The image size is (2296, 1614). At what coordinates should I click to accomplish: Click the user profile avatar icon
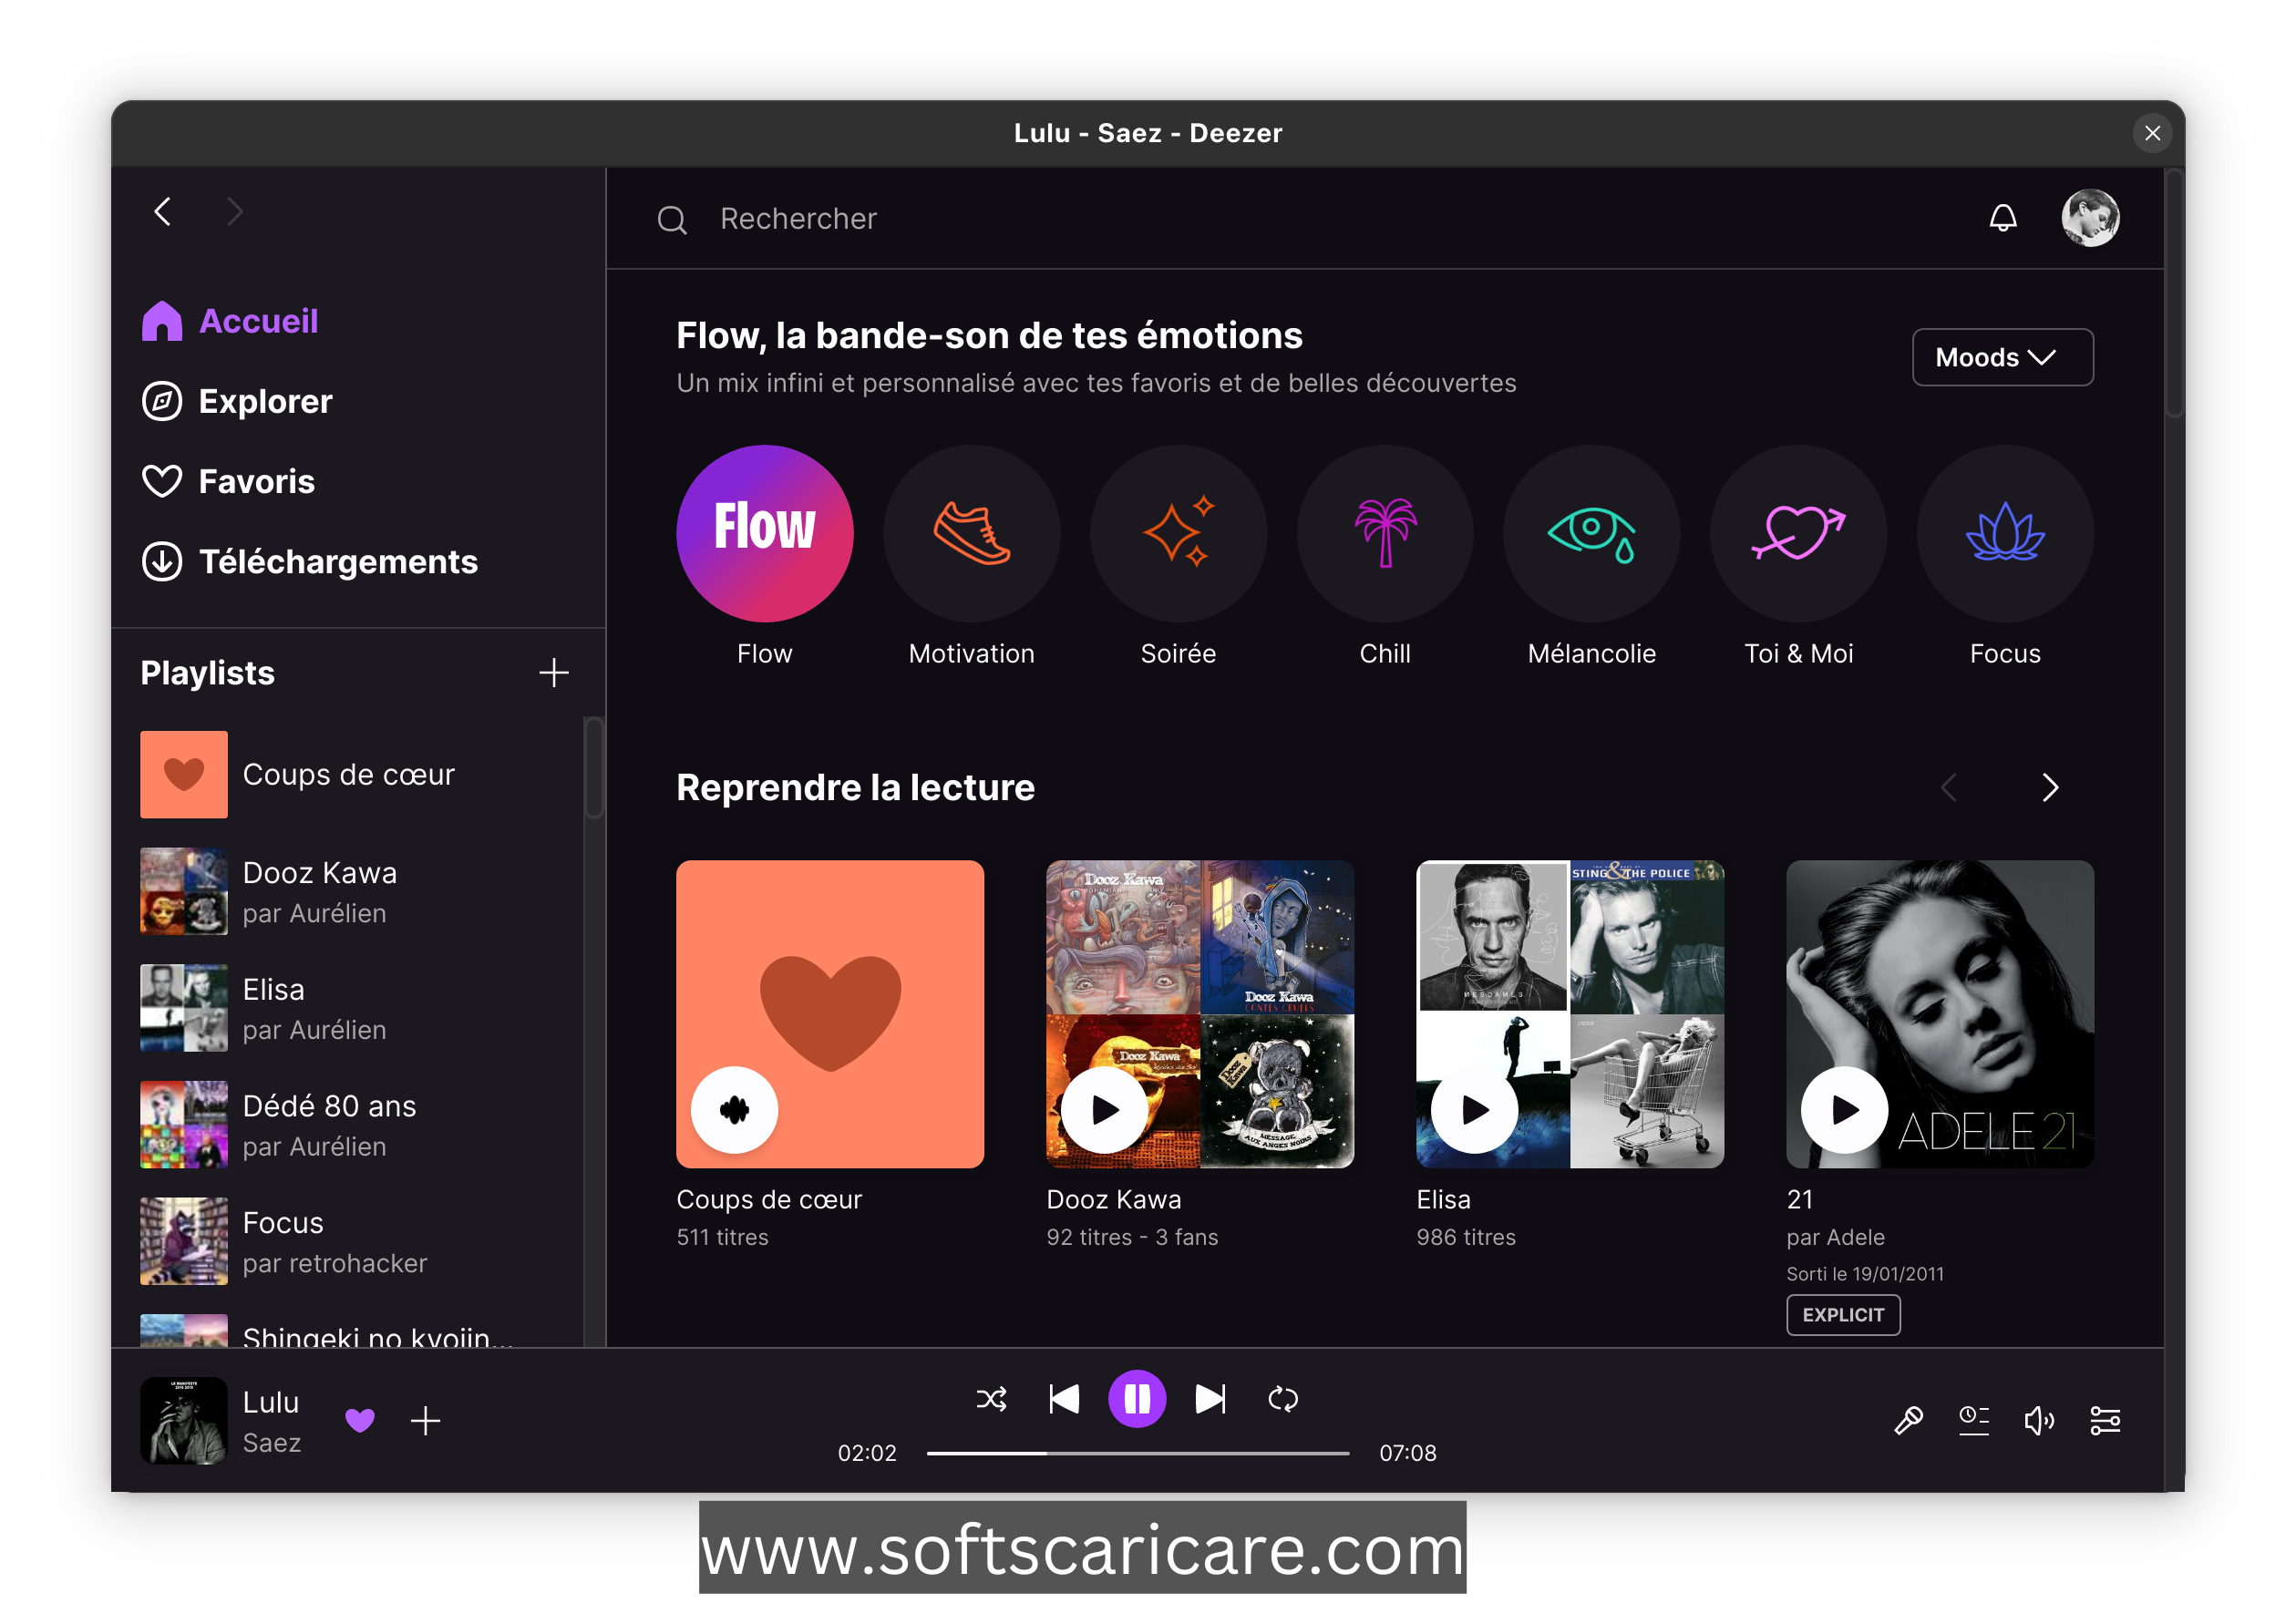click(2090, 219)
